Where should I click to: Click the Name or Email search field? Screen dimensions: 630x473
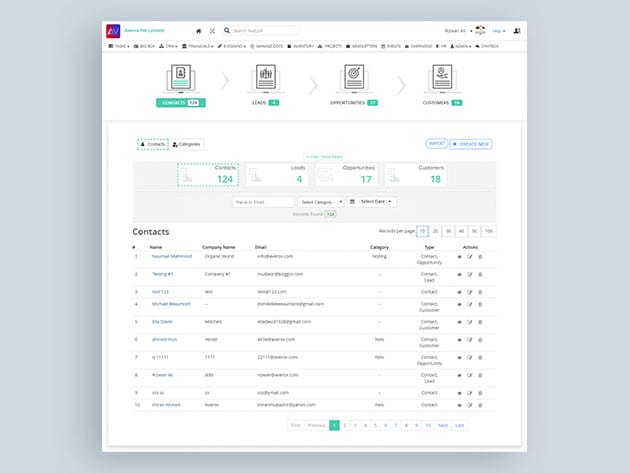(263, 201)
